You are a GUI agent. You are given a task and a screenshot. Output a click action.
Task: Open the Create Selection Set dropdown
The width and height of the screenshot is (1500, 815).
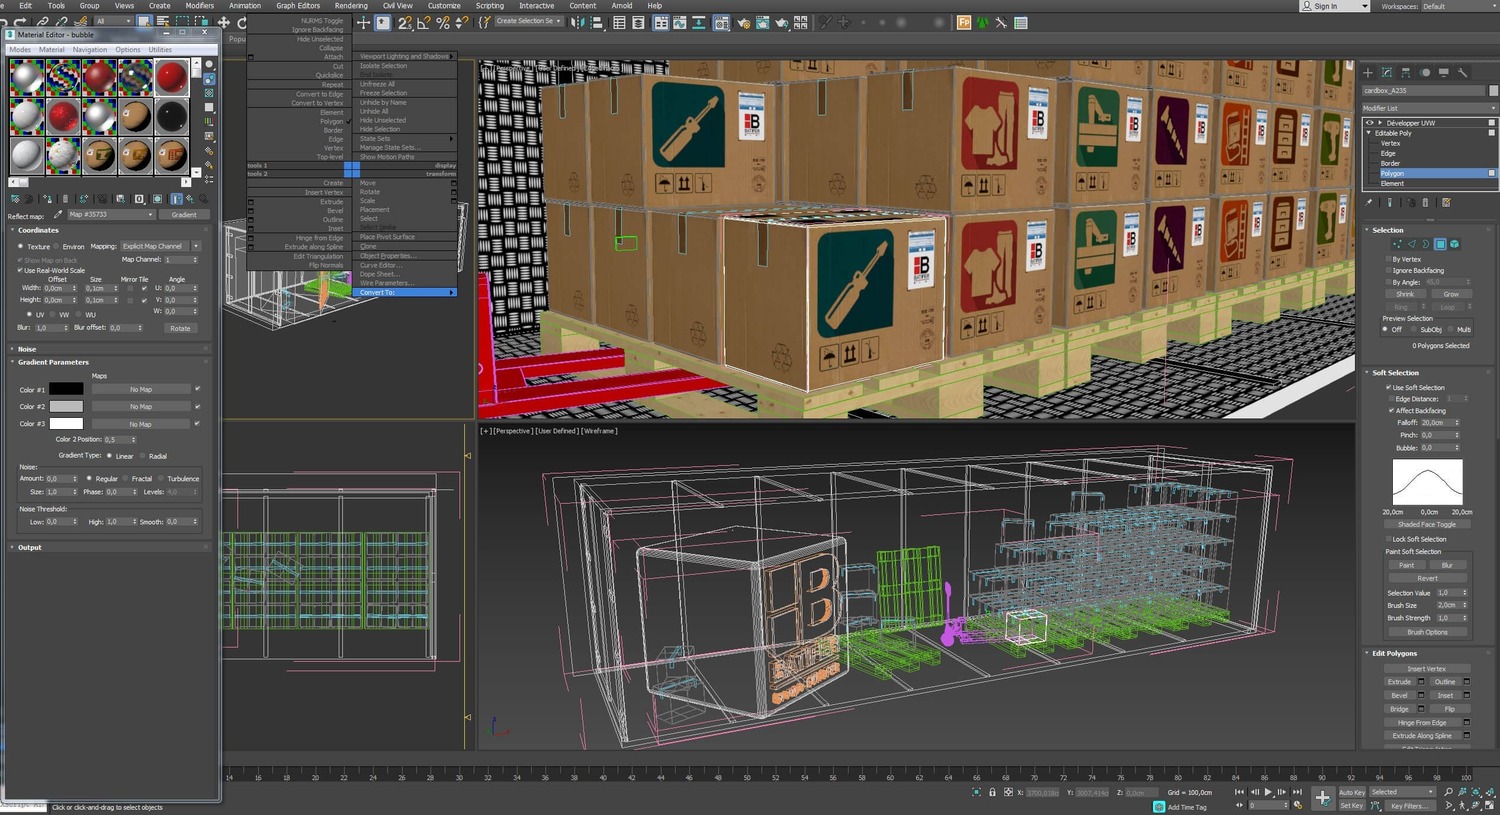527,21
